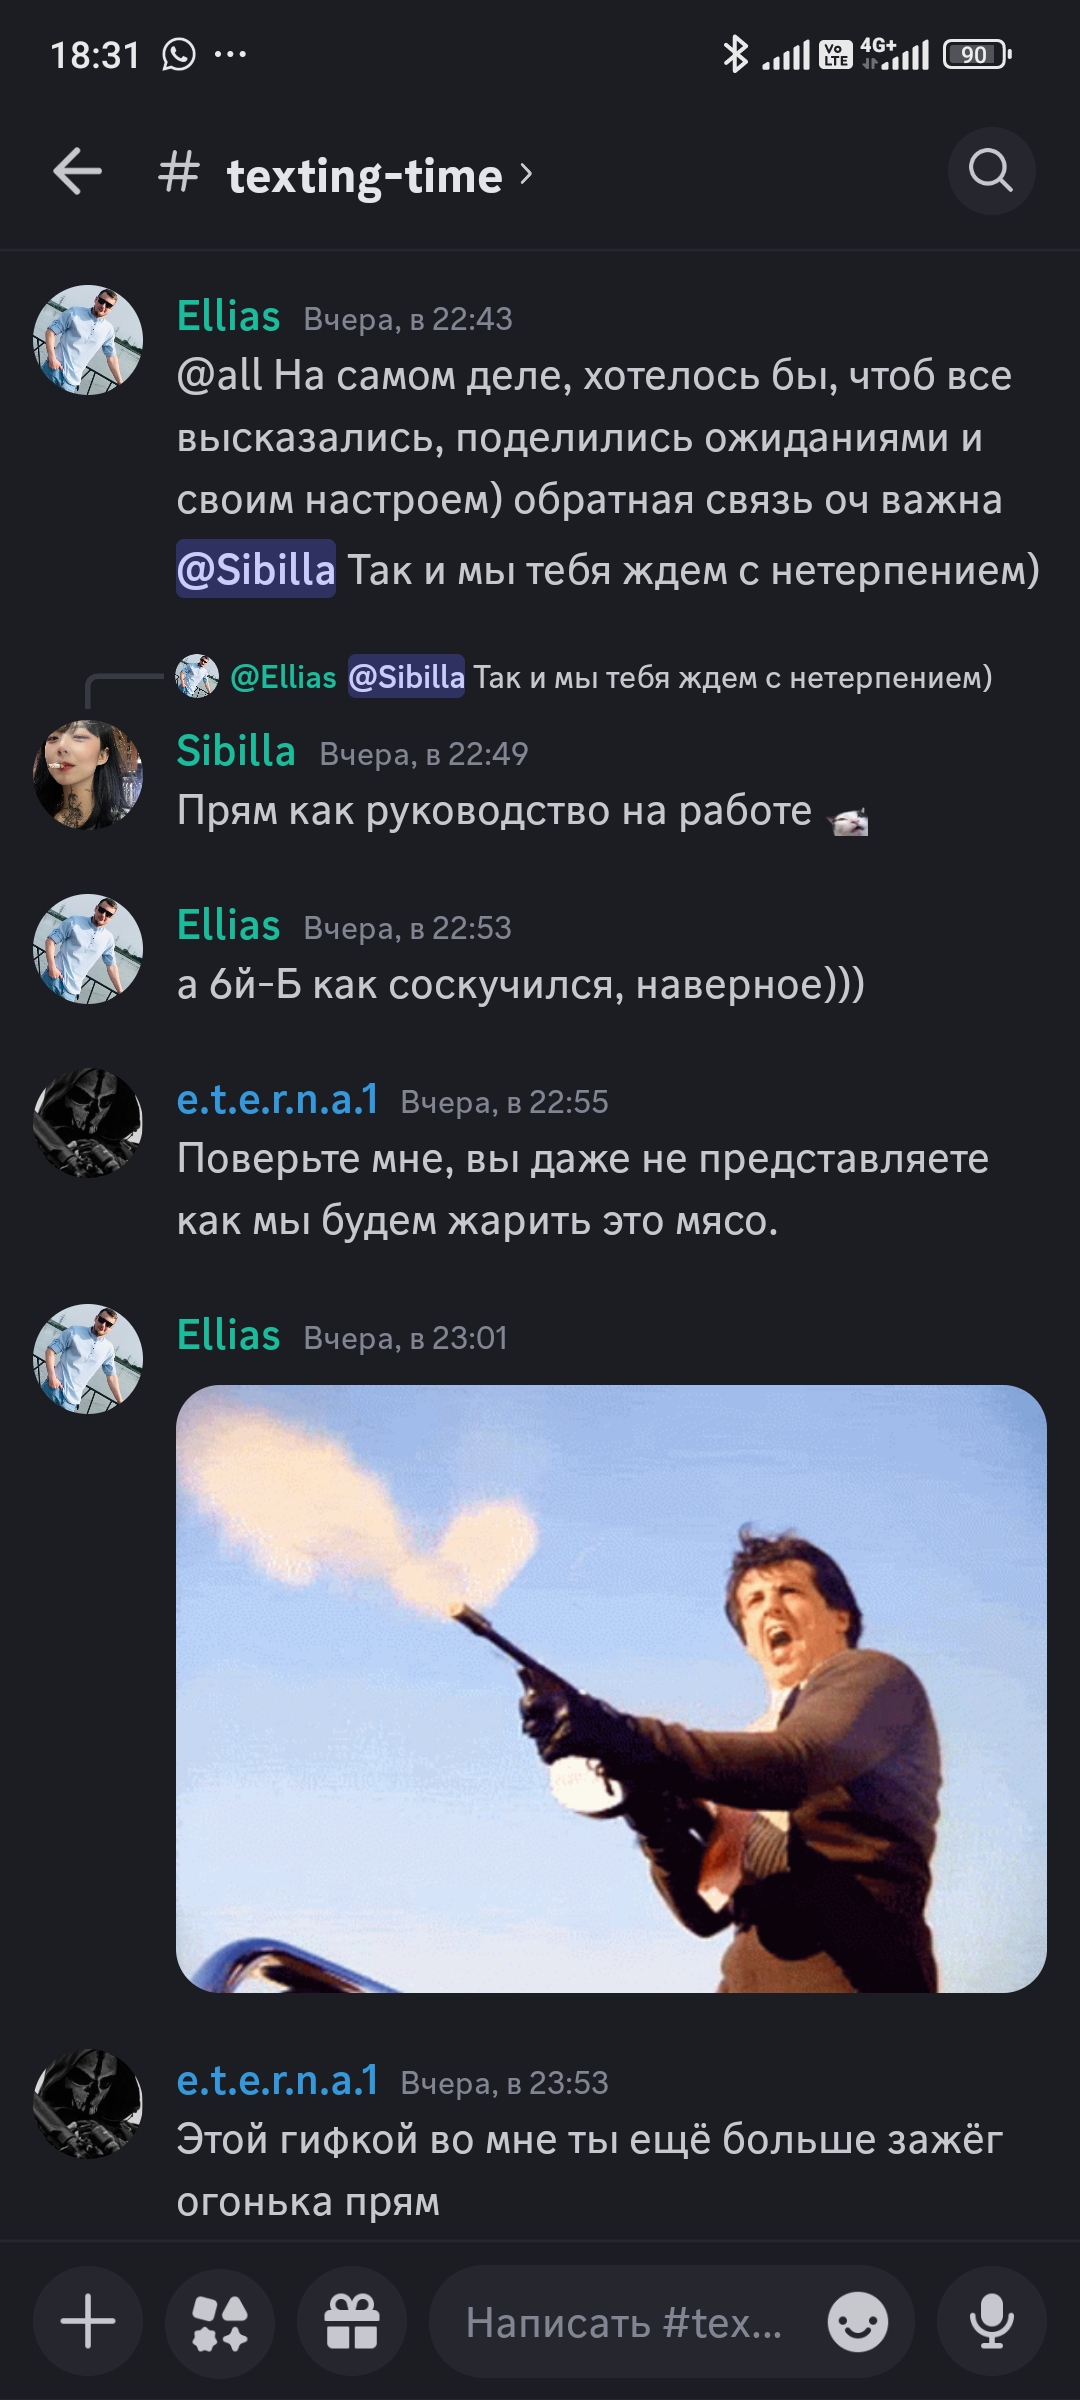The height and width of the screenshot is (2400, 1080).
Task: Go back using the arrow icon
Action: point(78,171)
